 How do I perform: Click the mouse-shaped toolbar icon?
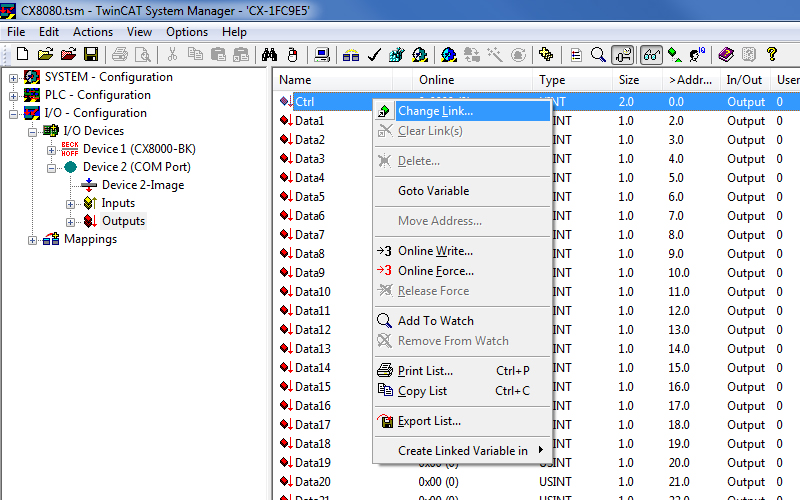tap(292, 54)
